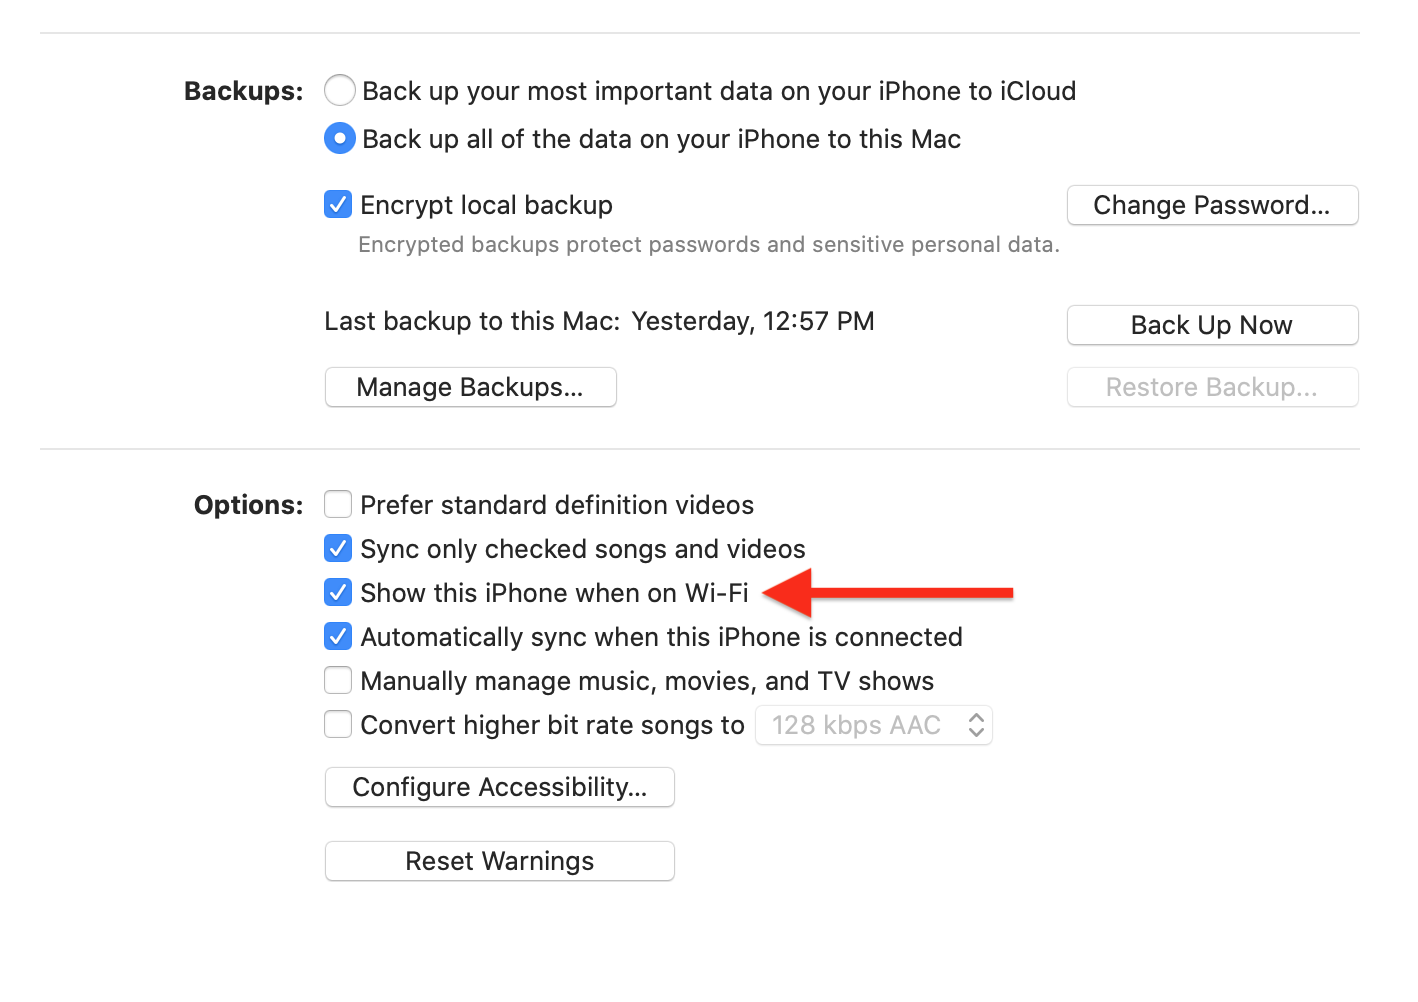The image size is (1418, 1002).
Task: Open the 128 kbps AAC dropdown
Action: 873,725
